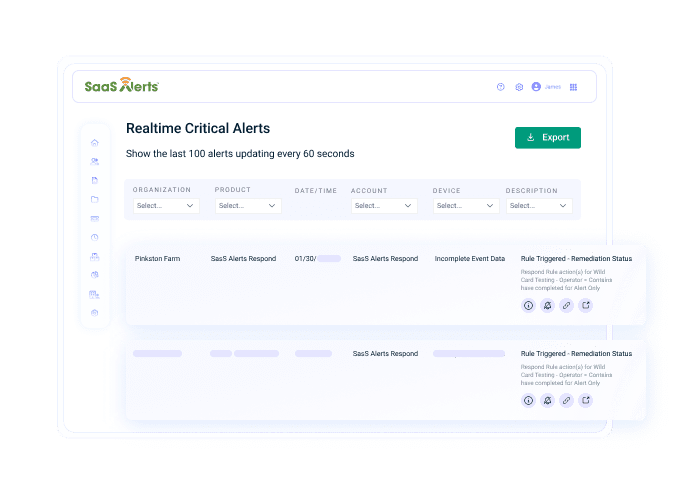The image size is (678, 494).
Task: Open the James user profile avatar
Action: [x=536, y=87]
